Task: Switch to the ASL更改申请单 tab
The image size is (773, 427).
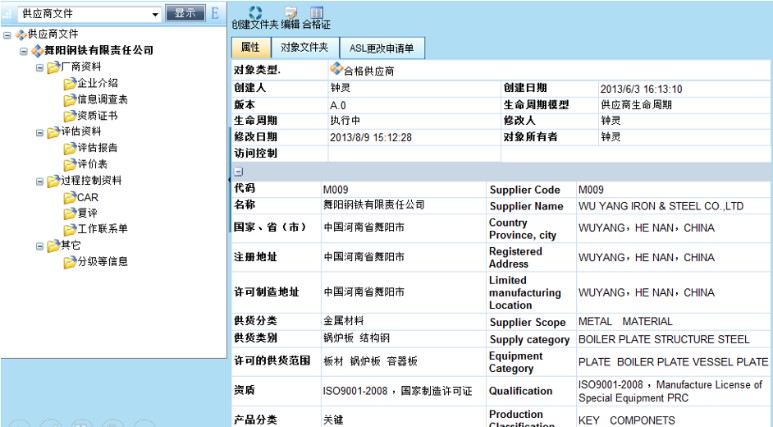Action: [382, 48]
